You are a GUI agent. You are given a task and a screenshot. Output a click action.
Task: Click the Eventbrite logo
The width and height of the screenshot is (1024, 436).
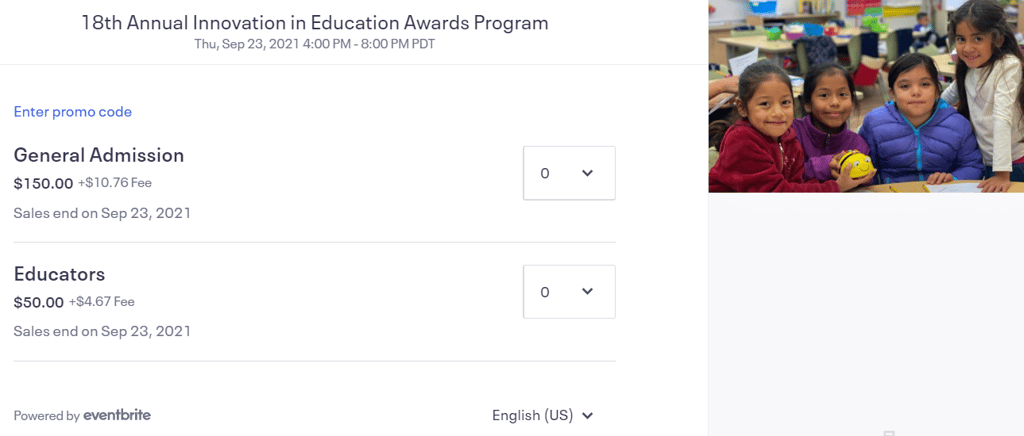pyautogui.click(x=117, y=415)
